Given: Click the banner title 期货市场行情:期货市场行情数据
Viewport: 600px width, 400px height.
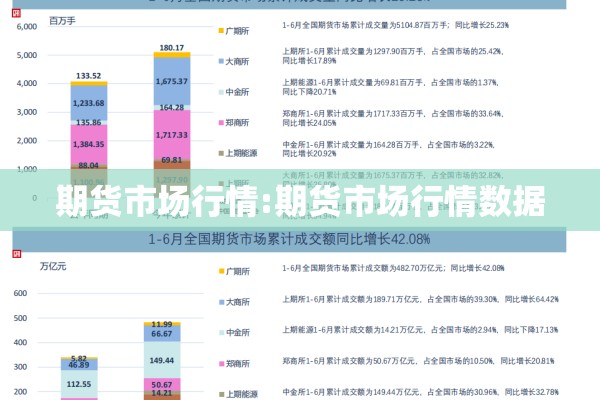Looking at the screenshot, I should (300, 201).
